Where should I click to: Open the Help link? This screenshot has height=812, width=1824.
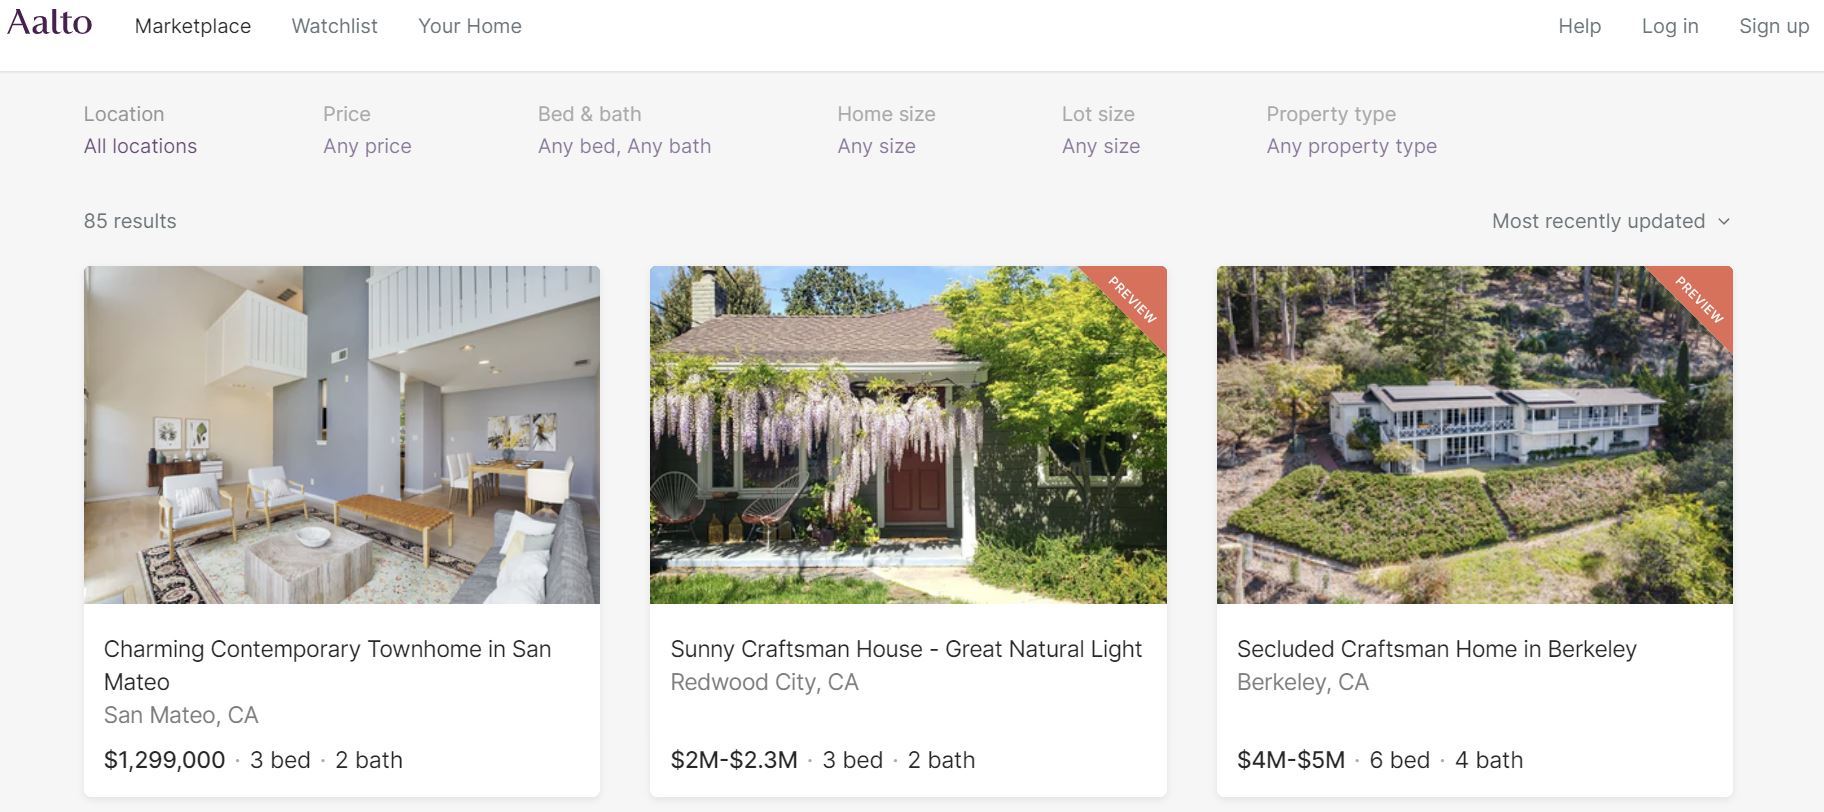[1579, 26]
